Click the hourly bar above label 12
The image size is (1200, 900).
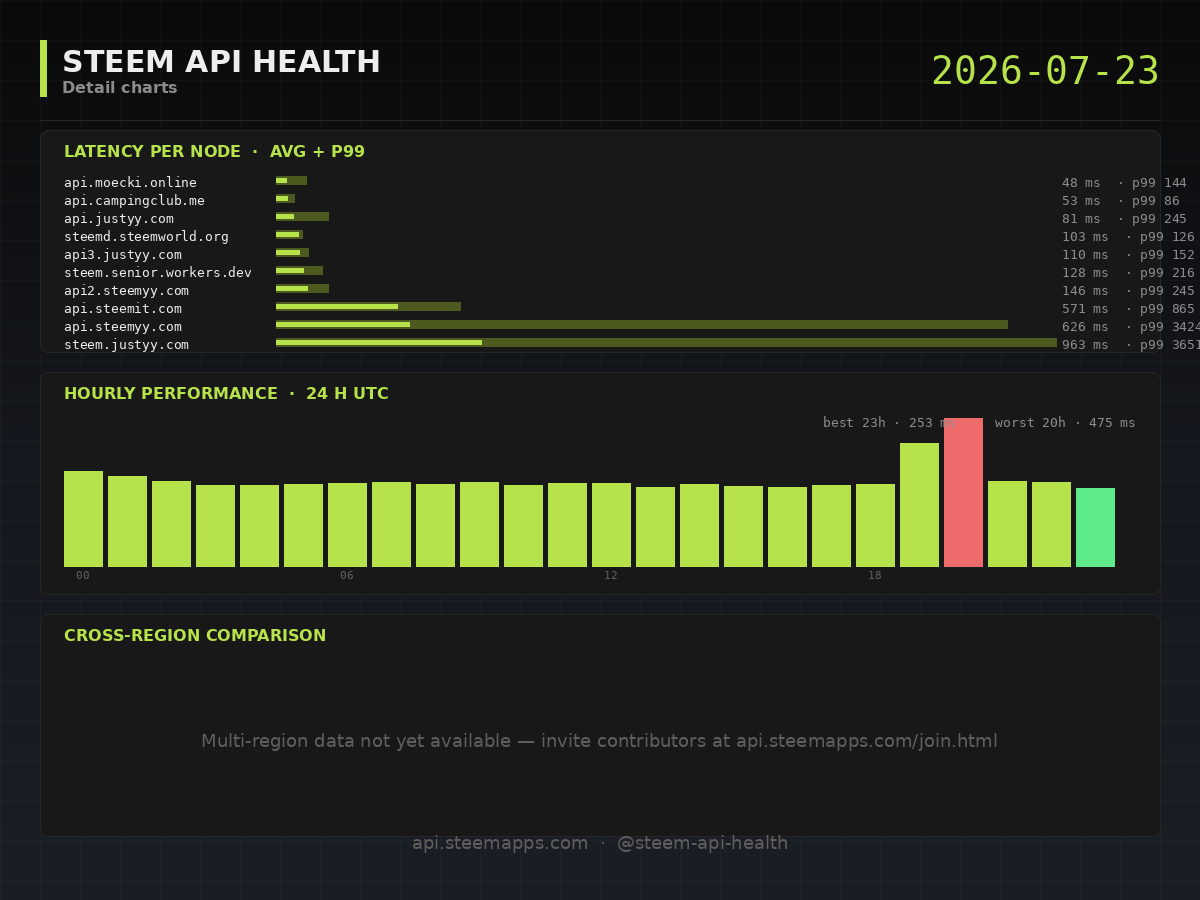pyautogui.click(x=611, y=525)
